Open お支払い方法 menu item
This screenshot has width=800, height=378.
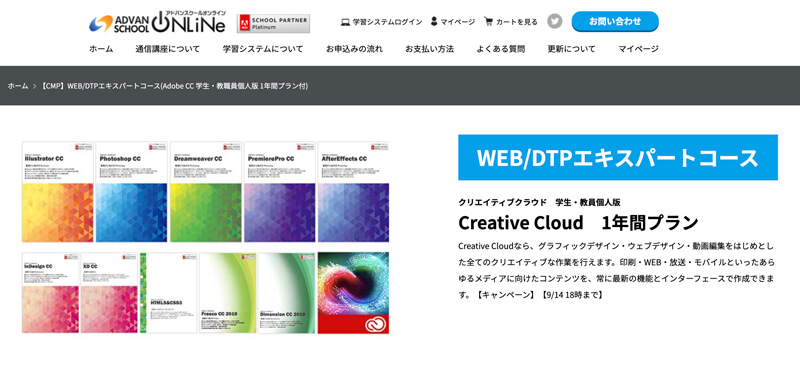coord(430,49)
